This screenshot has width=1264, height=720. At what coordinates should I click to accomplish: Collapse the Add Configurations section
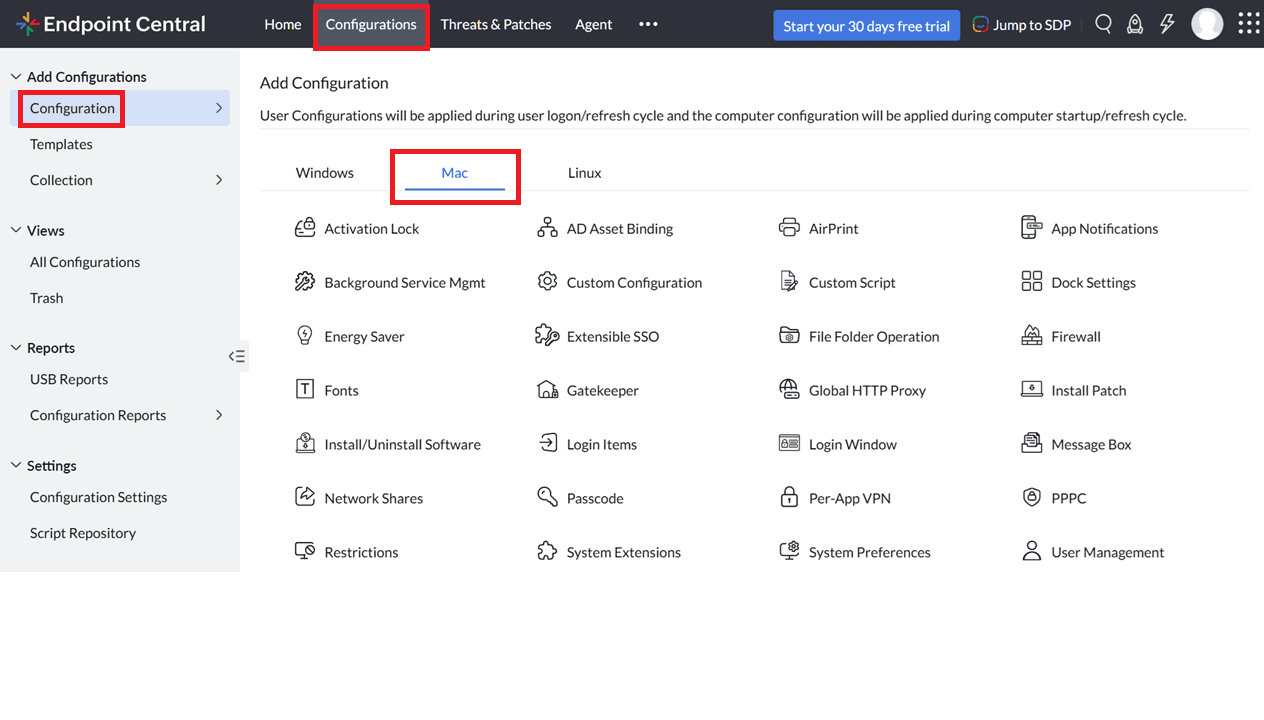tap(16, 77)
